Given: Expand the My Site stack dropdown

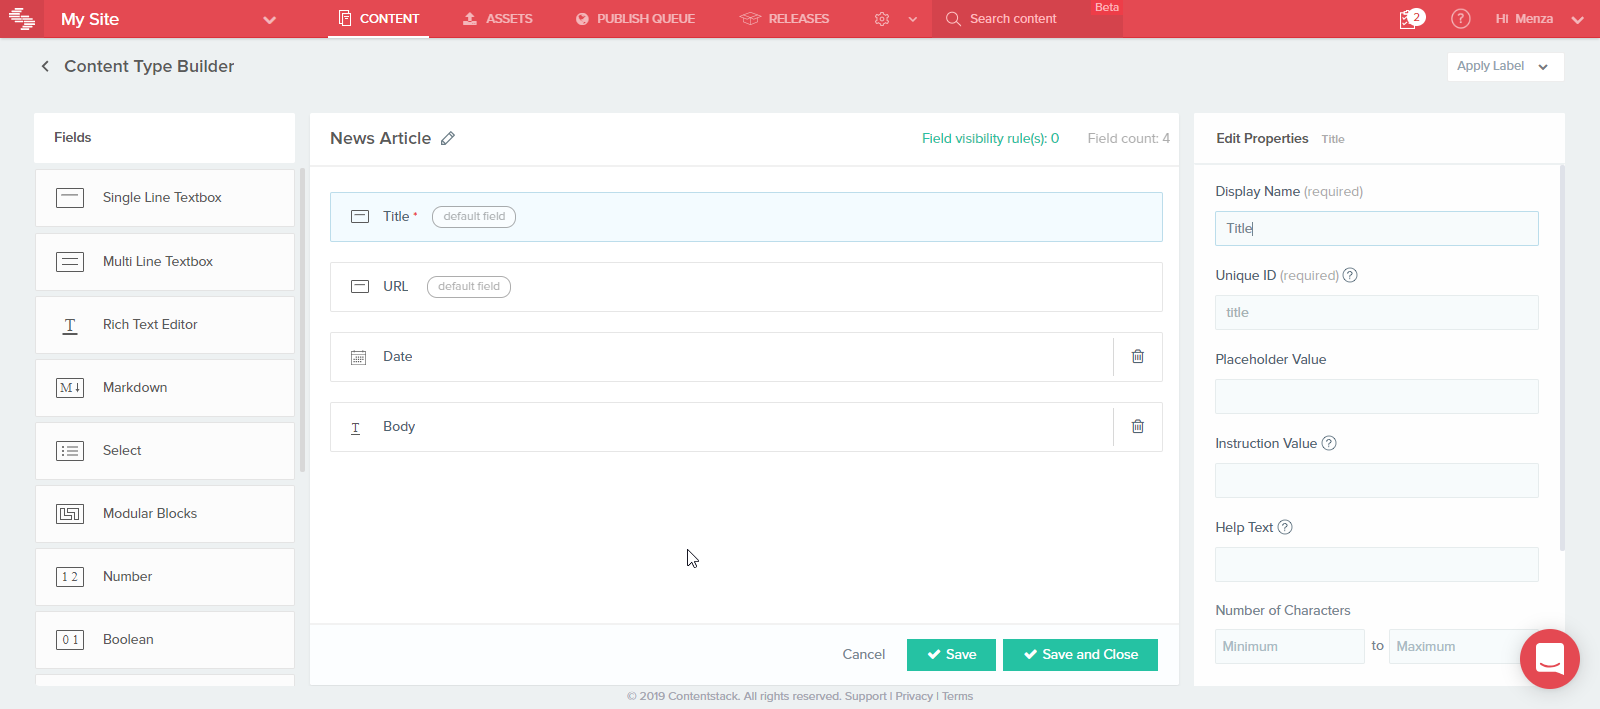Looking at the screenshot, I should [269, 20].
